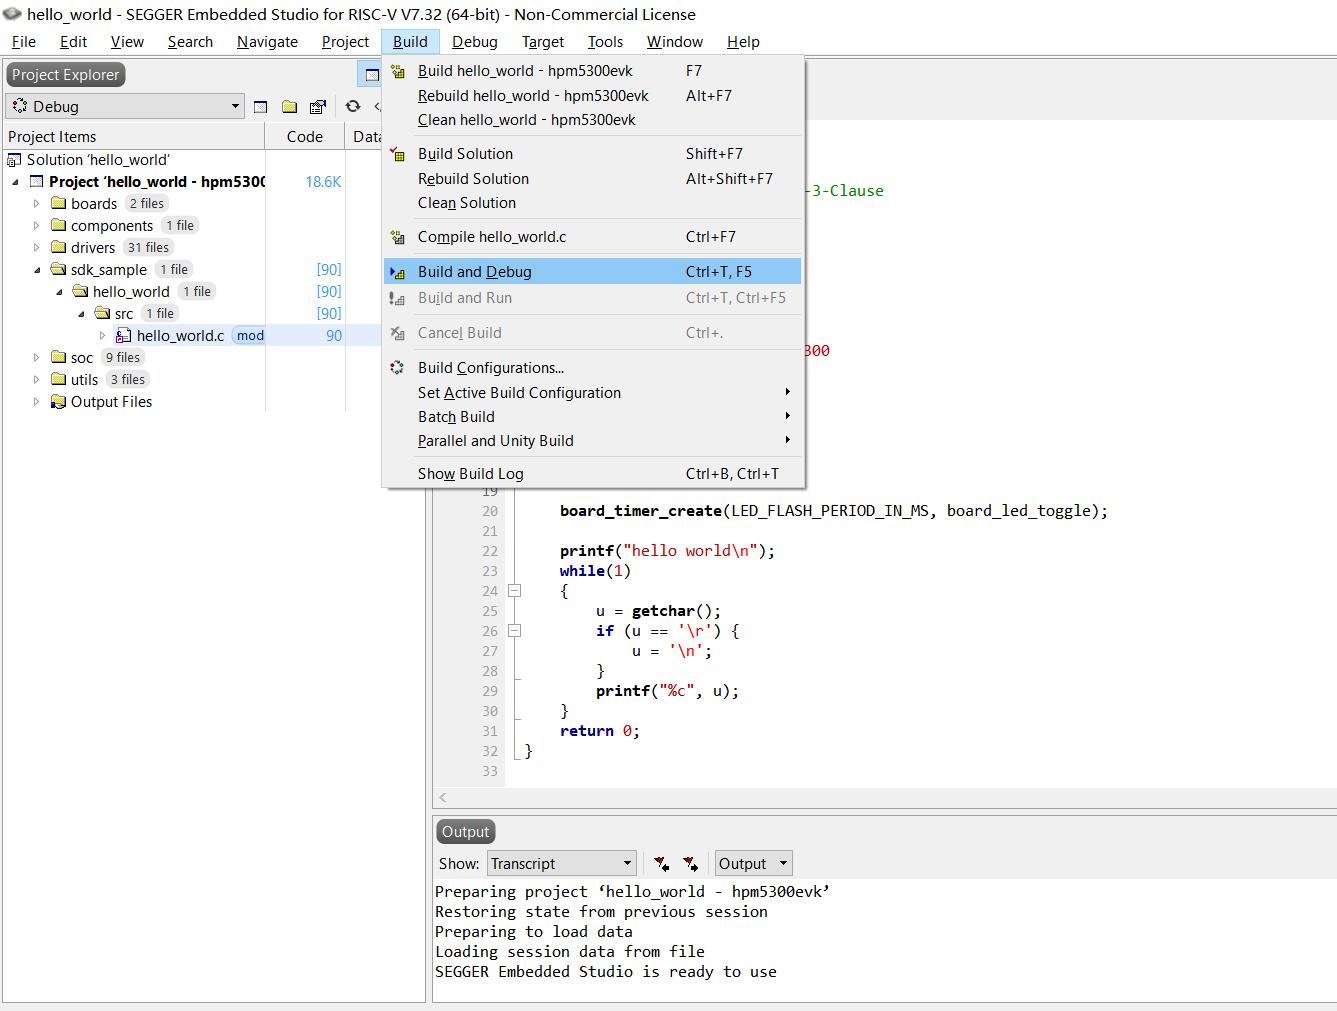Screen dimensions: 1337x1011
Task: Choose Show Build Log
Action: [x=592, y=474]
